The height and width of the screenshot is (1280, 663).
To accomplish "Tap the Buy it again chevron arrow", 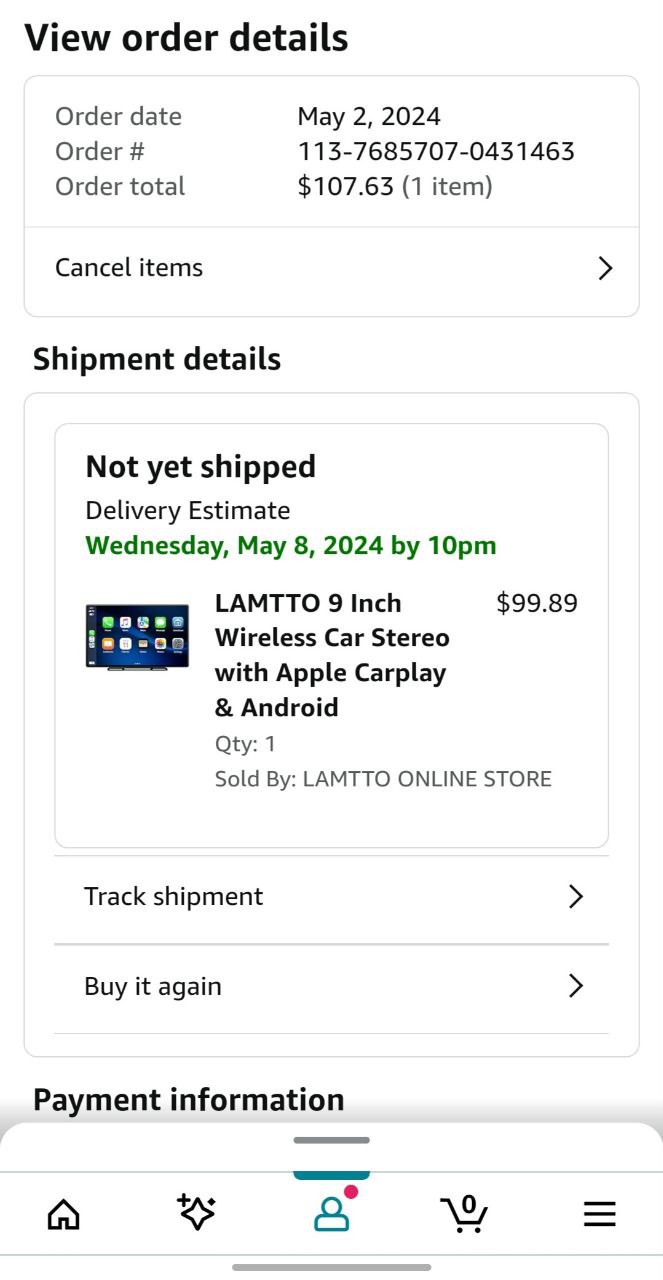I will pyautogui.click(x=575, y=987).
